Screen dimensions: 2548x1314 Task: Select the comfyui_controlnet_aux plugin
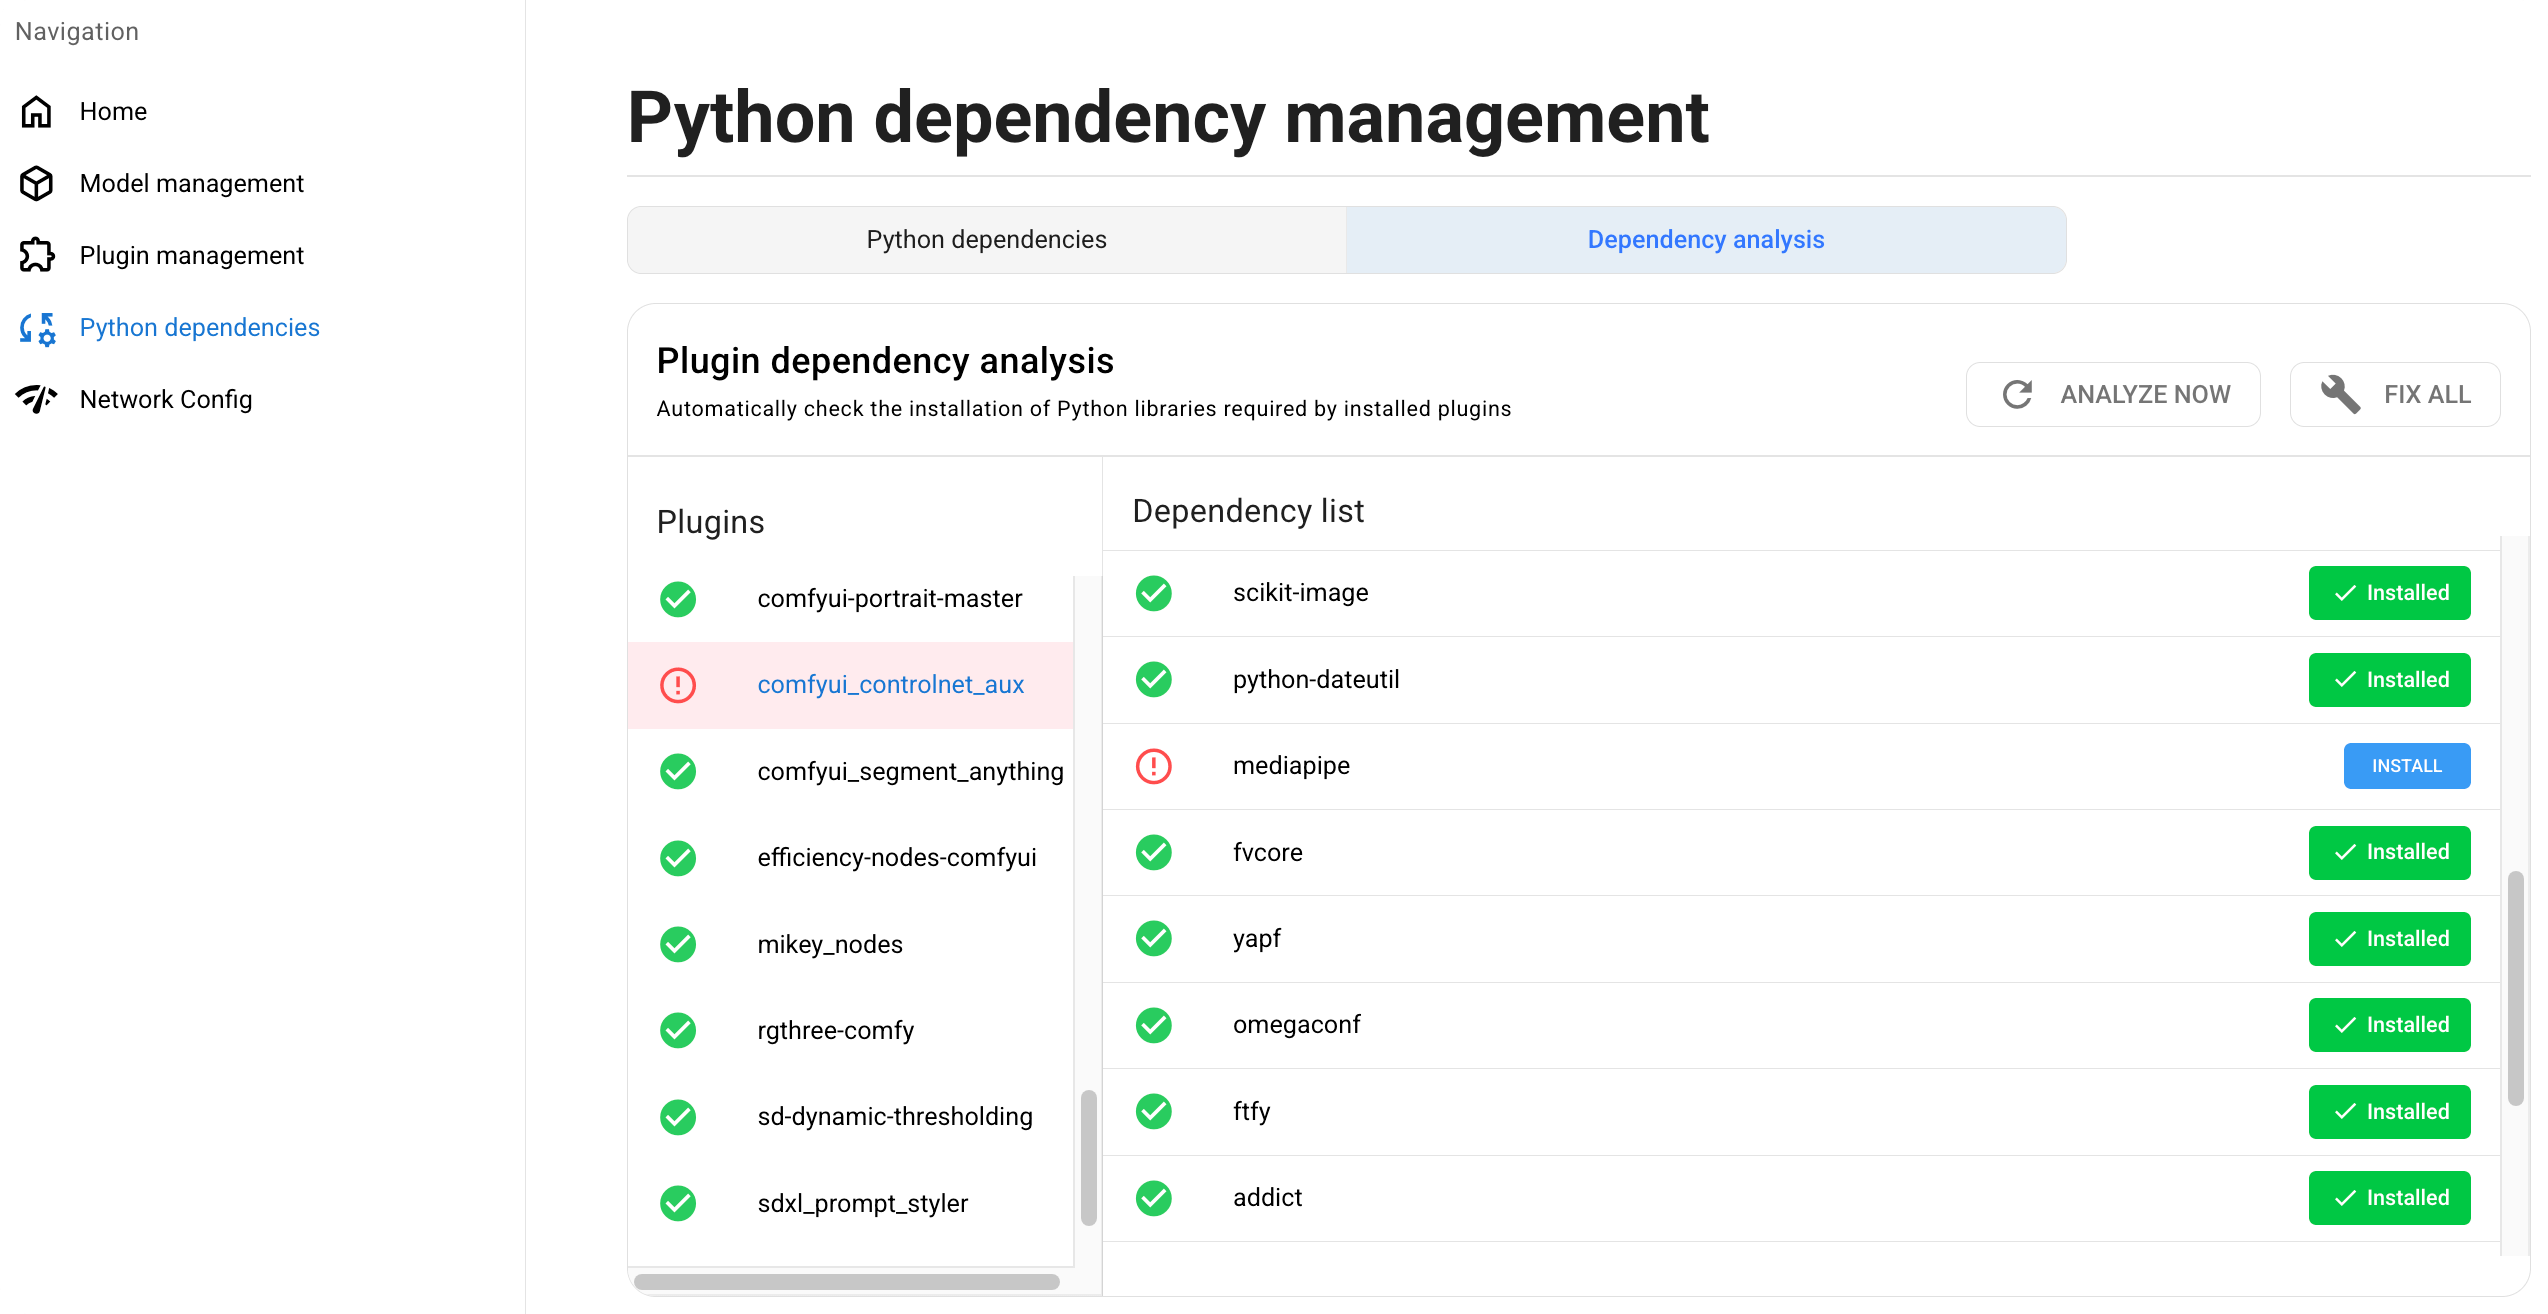click(890, 685)
